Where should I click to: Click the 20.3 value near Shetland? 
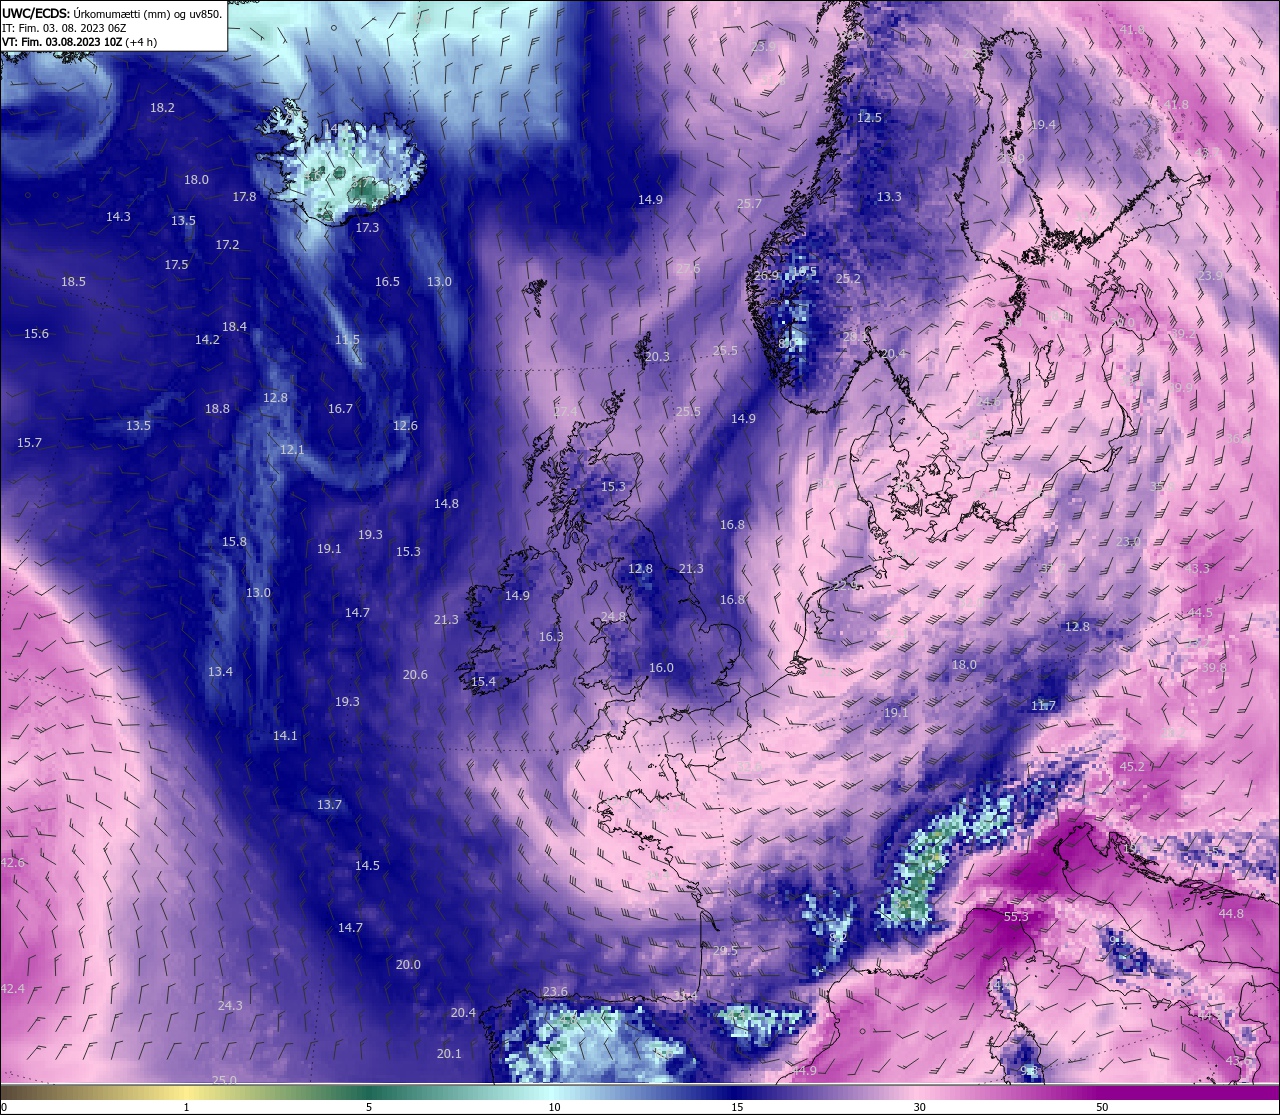click(657, 356)
